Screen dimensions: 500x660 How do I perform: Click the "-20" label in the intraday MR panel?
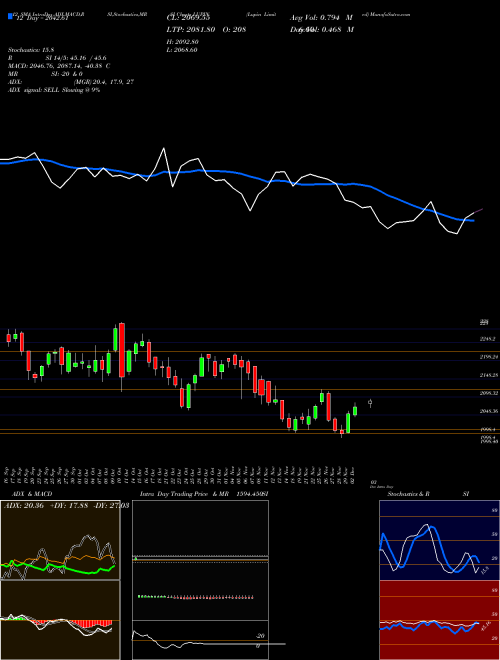coord(261,636)
